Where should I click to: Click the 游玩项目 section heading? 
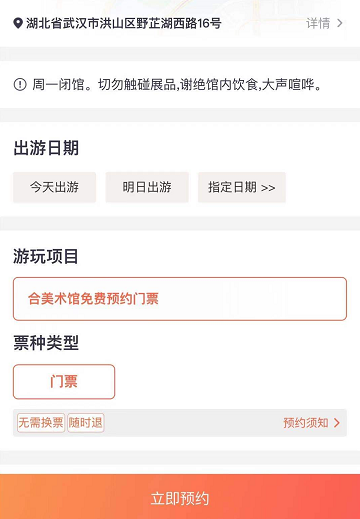(x=46, y=256)
